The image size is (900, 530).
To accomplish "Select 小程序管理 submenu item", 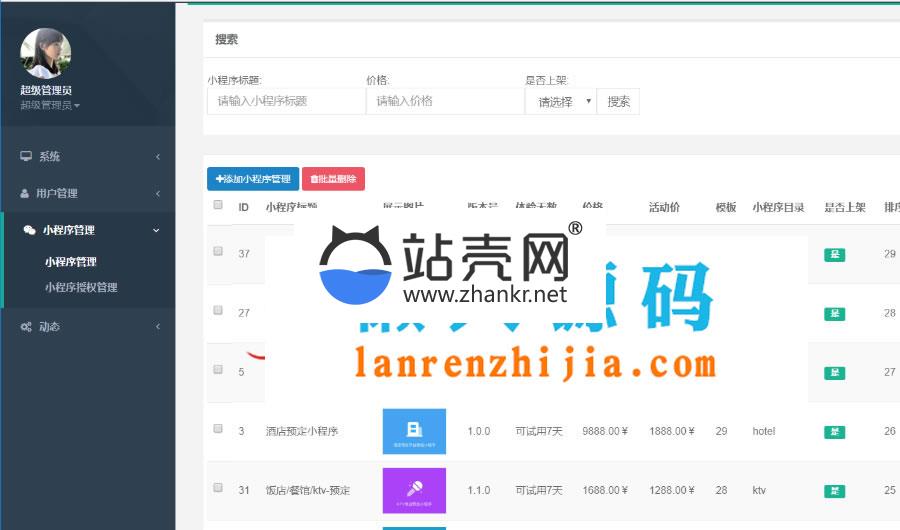I will click(x=71, y=262).
